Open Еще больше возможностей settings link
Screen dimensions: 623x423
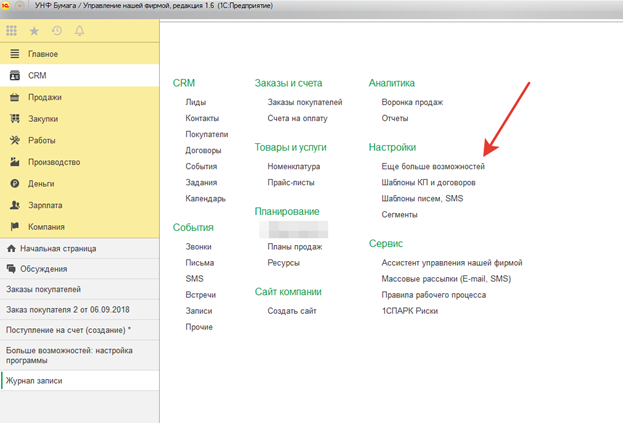(x=433, y=166)
